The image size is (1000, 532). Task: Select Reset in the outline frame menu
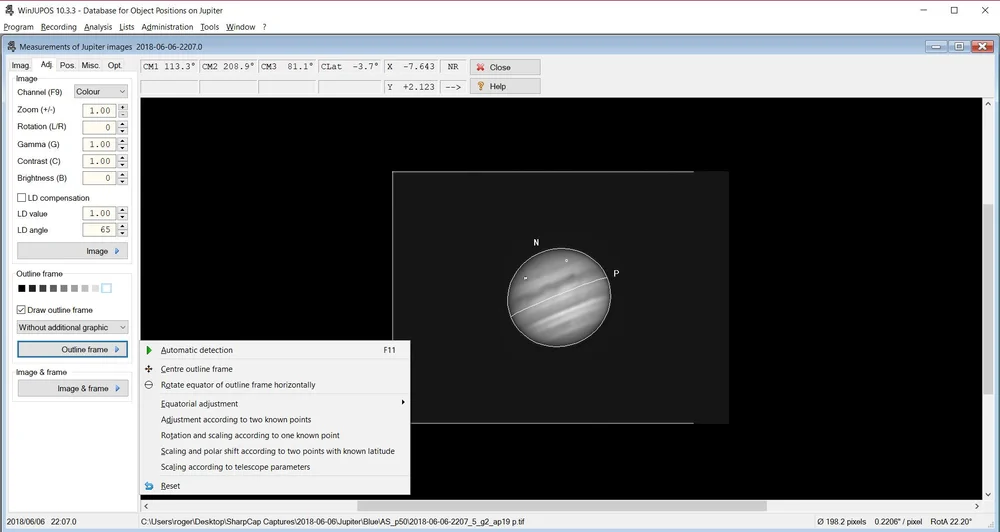pos(275,486)
